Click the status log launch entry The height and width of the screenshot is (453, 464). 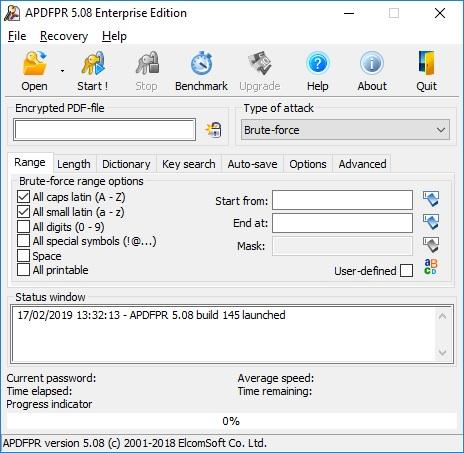click(151, 315)
